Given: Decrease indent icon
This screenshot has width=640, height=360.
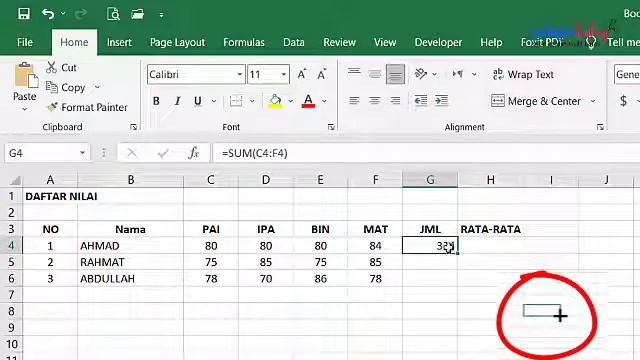Looking at the screenshot, I should pos(420,100).
